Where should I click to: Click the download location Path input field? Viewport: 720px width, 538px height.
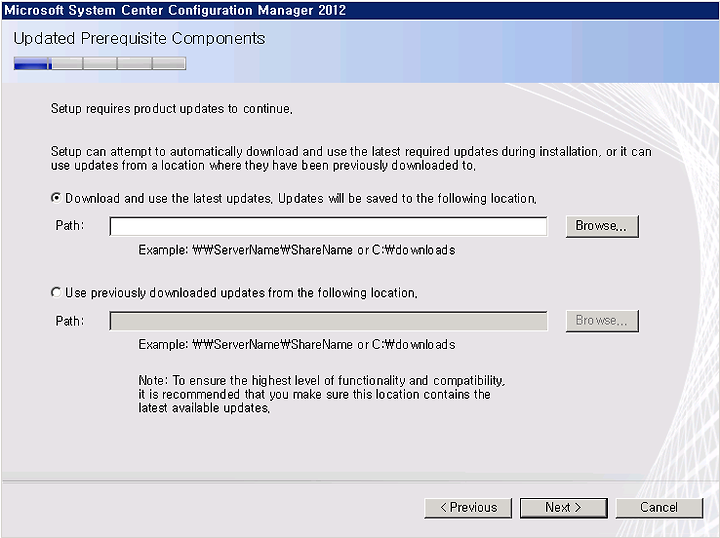coord(328,226)
